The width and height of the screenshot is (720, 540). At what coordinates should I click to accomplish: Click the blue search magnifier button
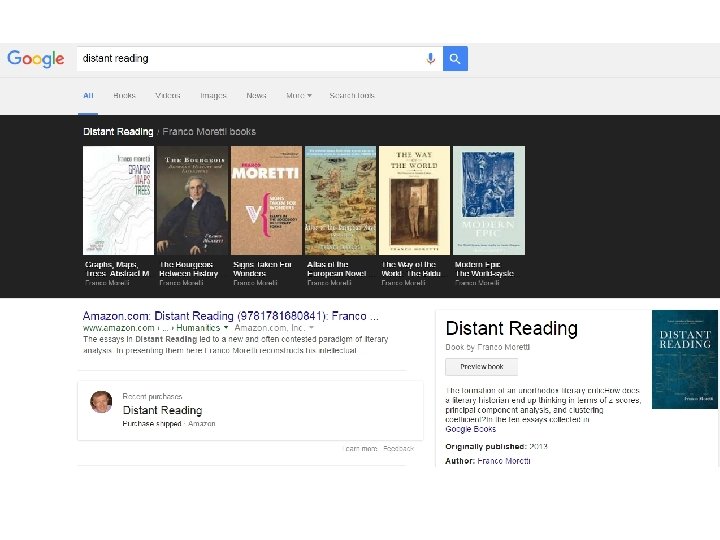455,58
